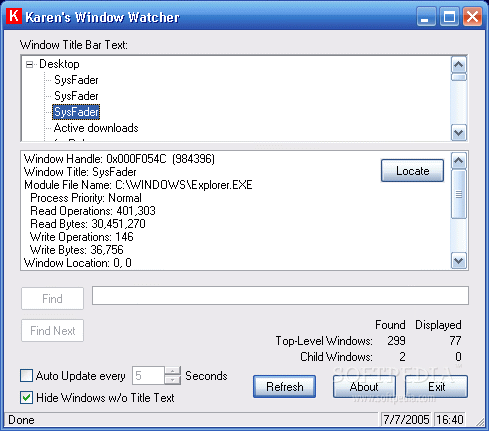This screenshot has height=431, width=489.
Task: Click the Window Title: SysFader line
Action: 80,172
